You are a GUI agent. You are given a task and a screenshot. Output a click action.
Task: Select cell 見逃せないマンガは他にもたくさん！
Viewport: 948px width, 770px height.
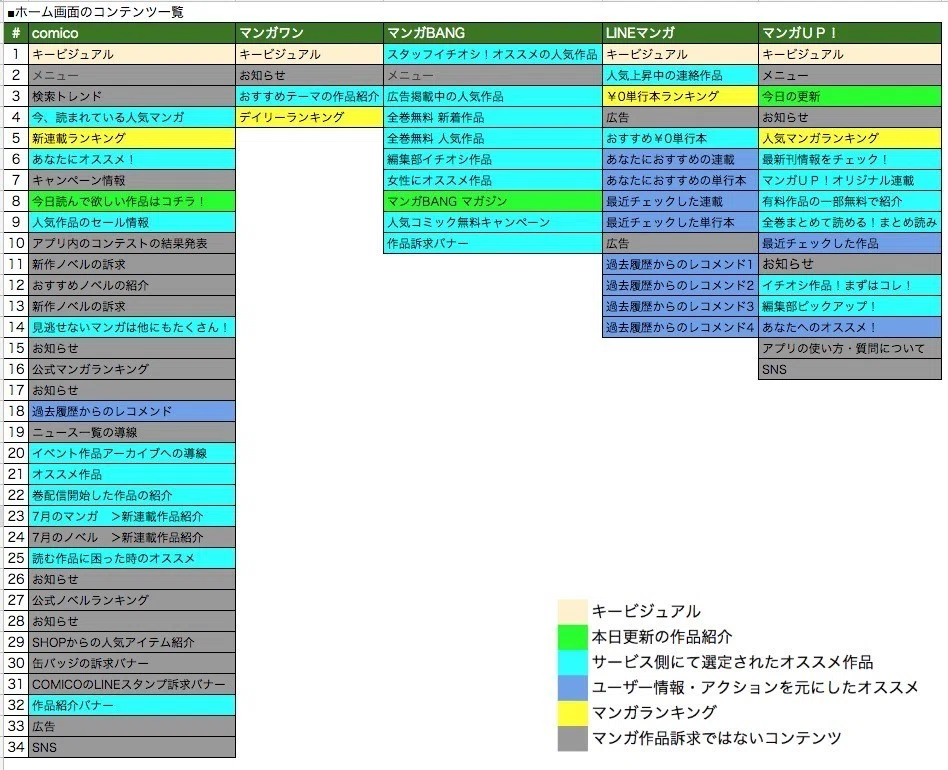[x=132, y=327]
